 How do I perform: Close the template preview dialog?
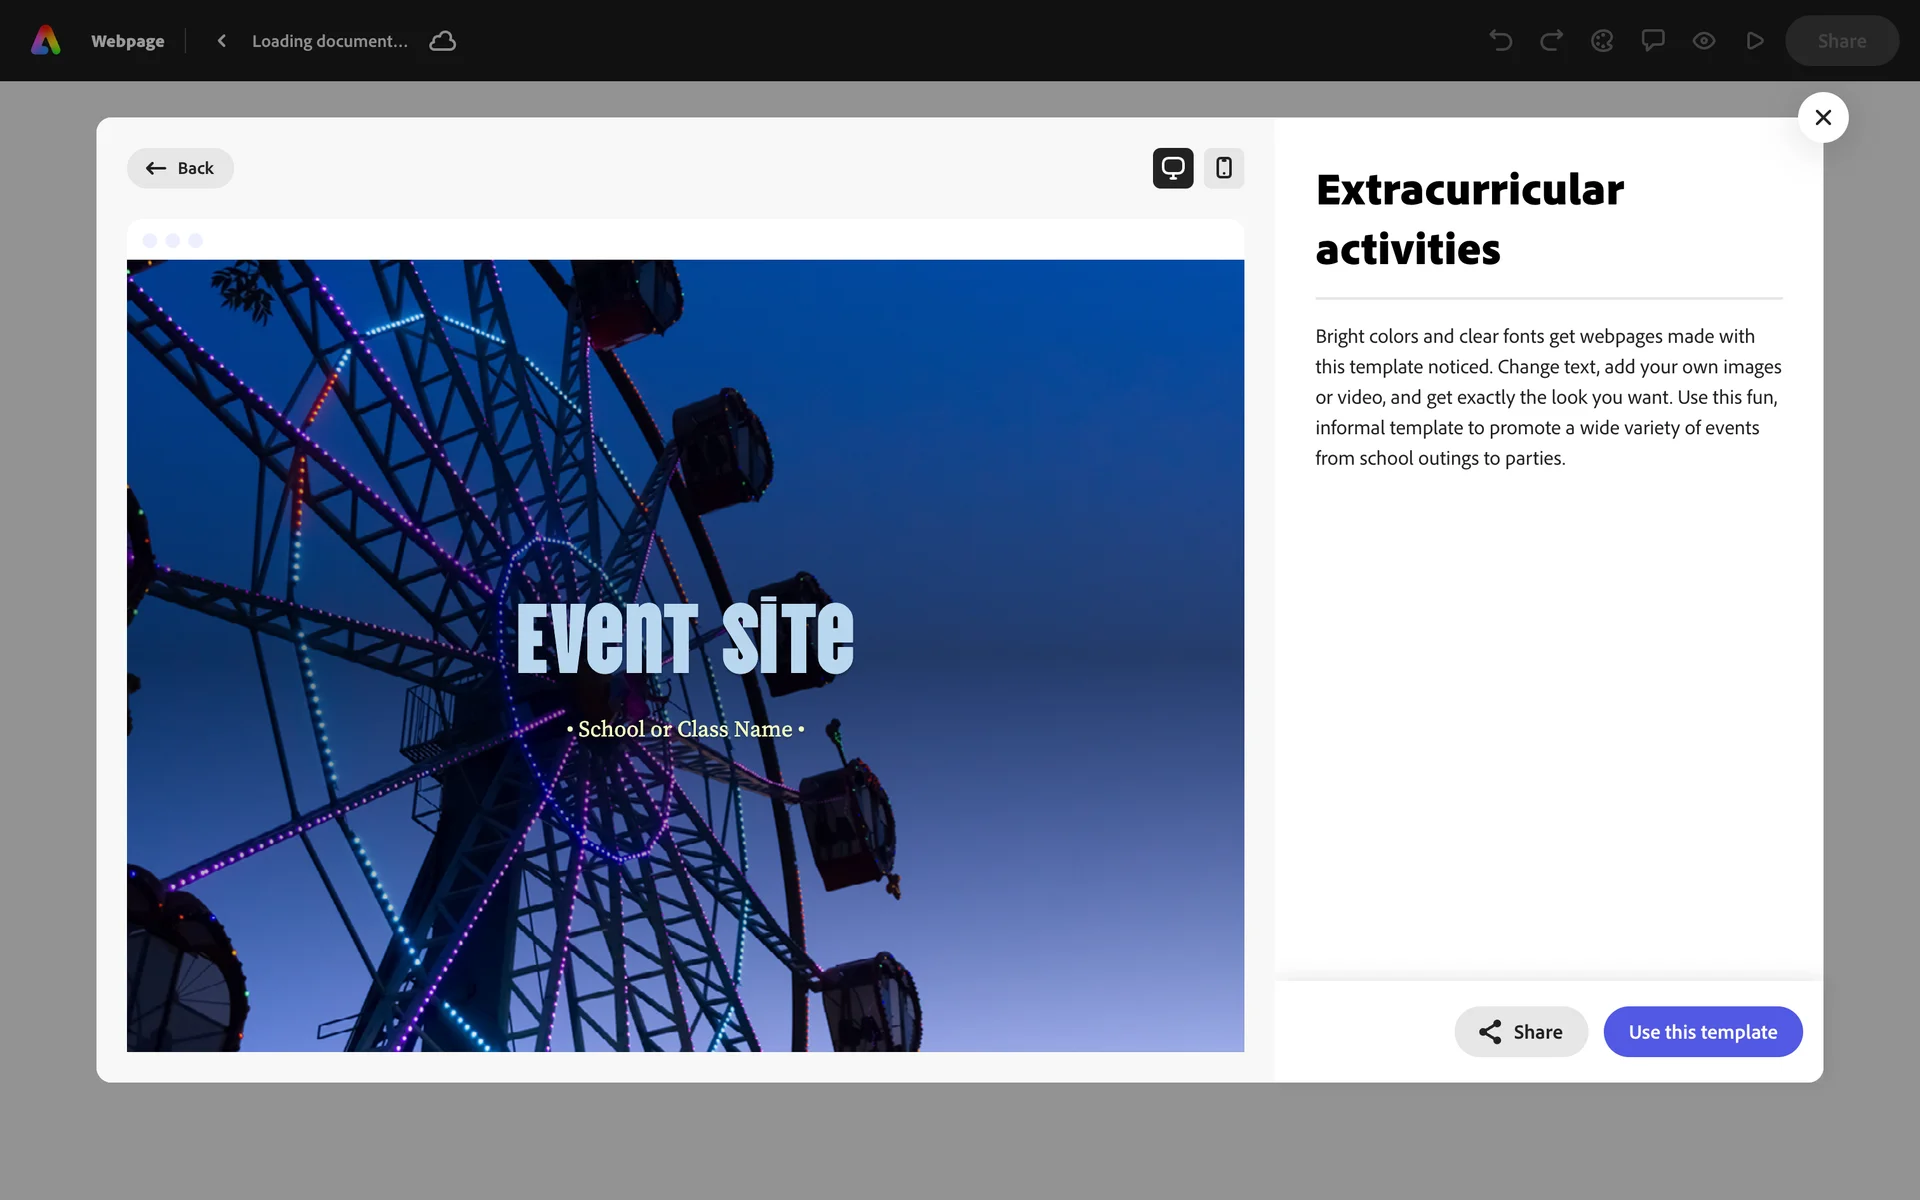1822,118
